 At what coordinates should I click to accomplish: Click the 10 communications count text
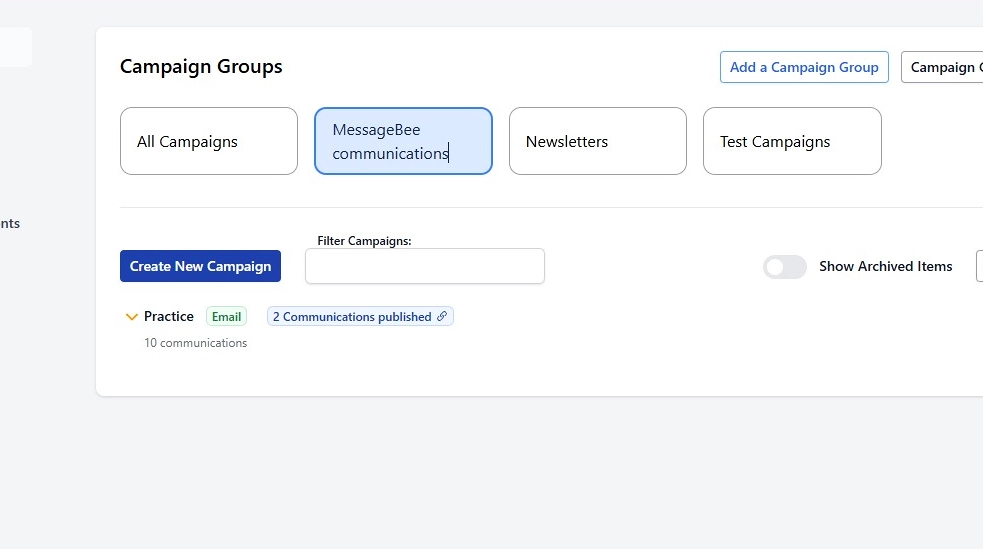(195, 343)
